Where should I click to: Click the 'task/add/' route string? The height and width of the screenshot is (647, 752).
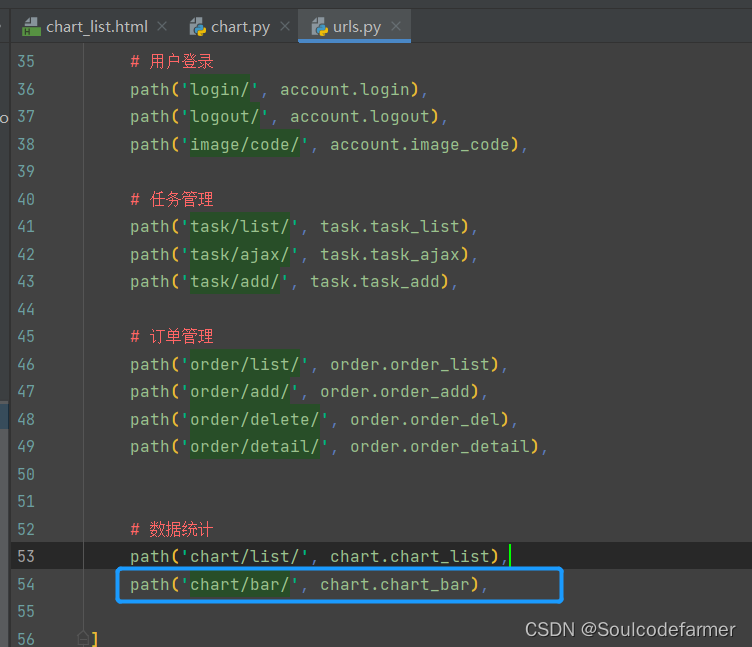coord(235,282)
